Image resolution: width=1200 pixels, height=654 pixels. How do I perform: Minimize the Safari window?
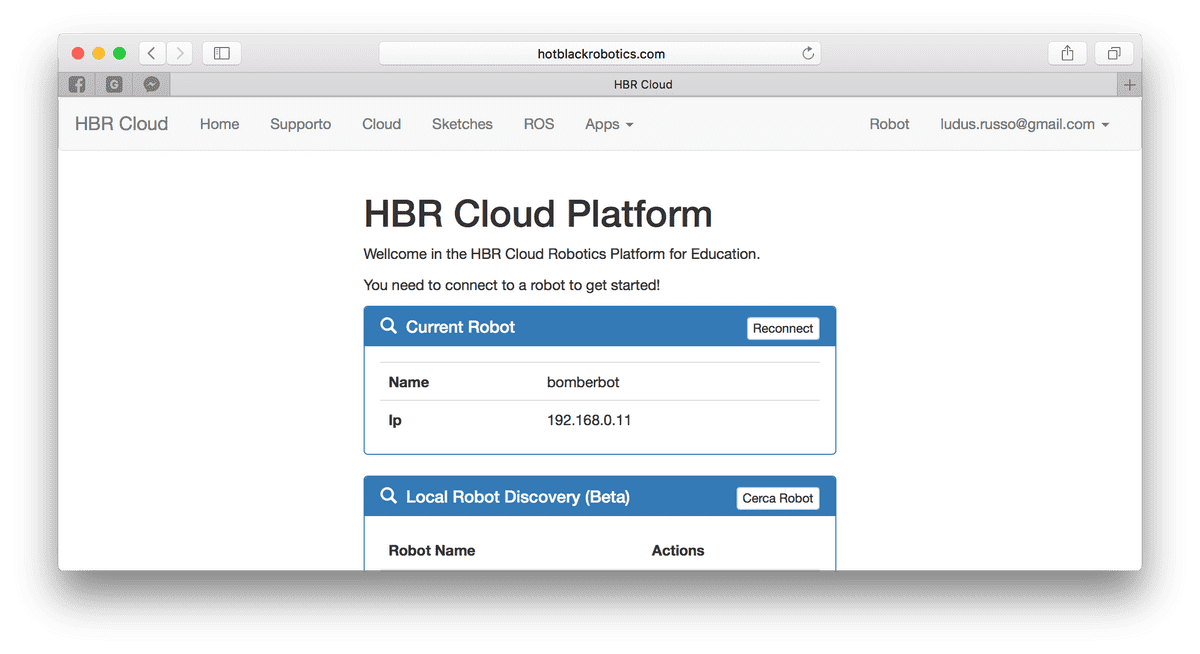(x=99, y=53)
